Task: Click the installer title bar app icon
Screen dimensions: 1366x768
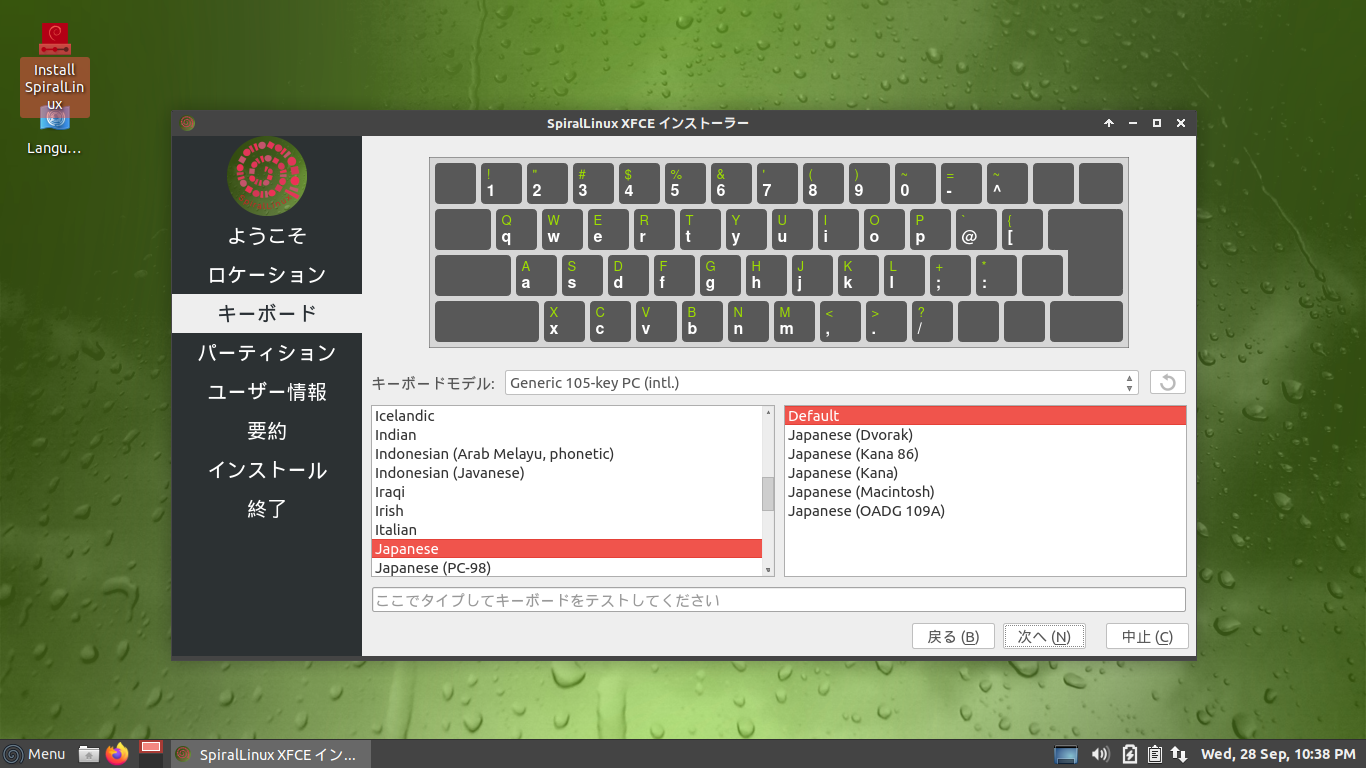Action: 187,123
